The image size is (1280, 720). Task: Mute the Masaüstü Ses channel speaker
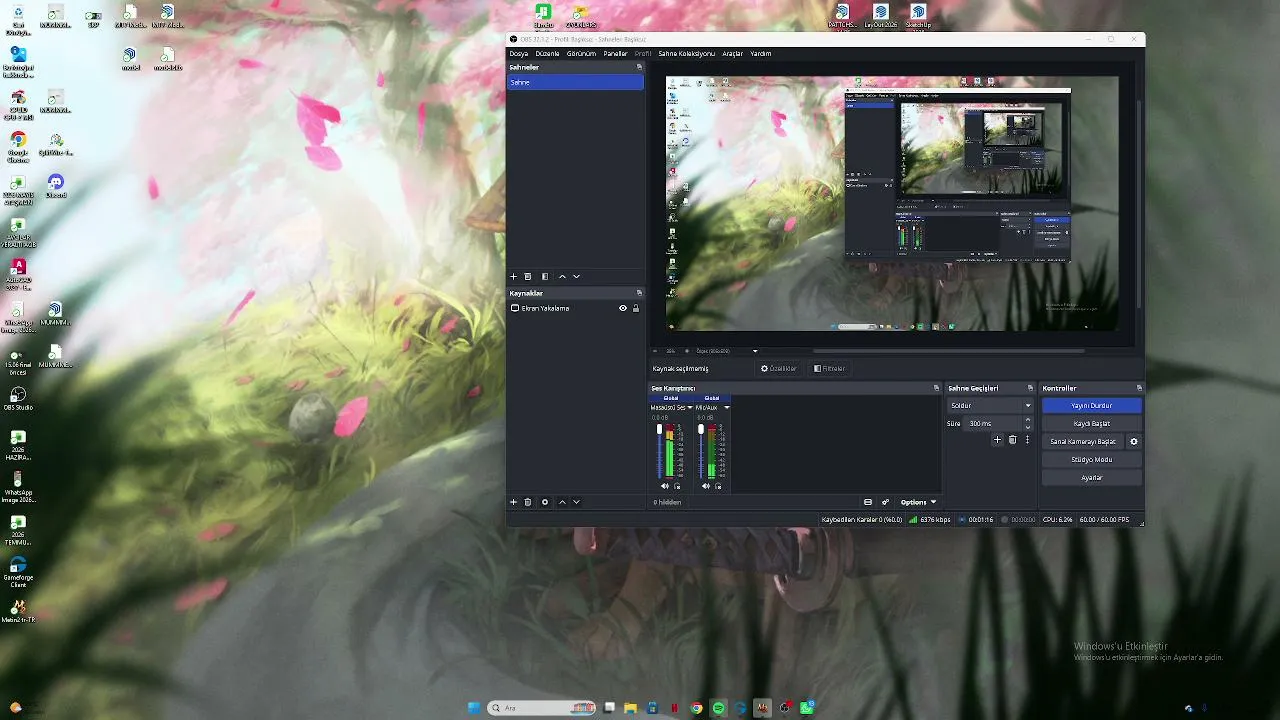(x=665, y=486)
